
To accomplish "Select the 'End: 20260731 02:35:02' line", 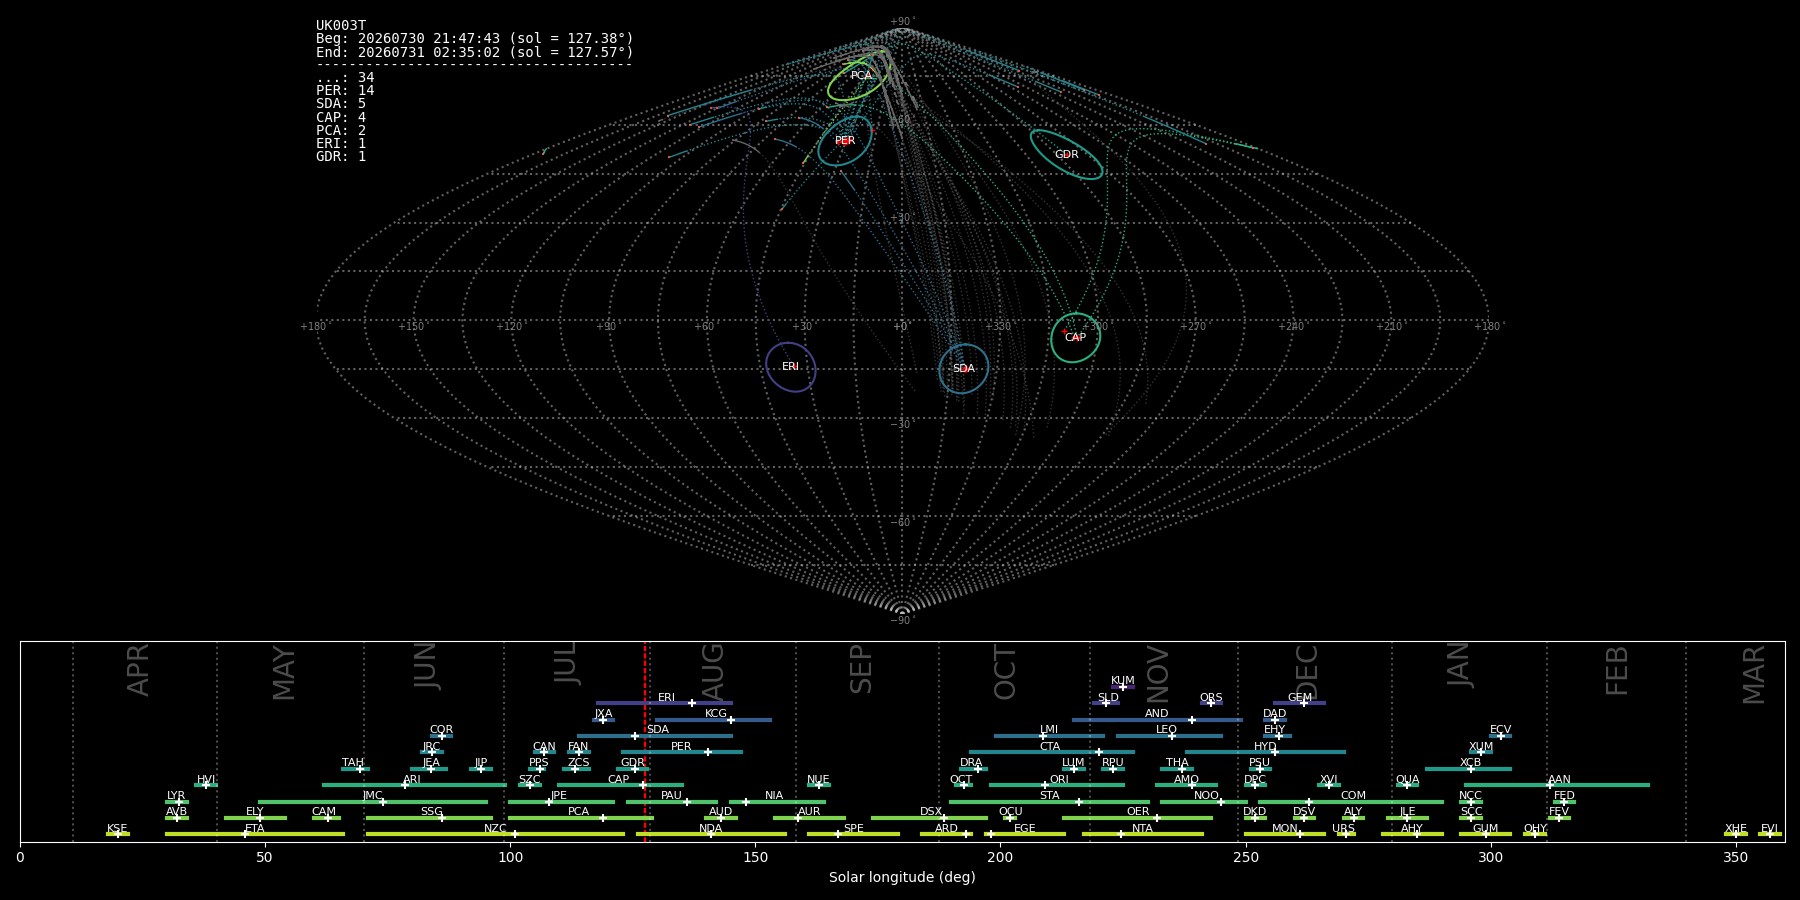I will [475, 52].
